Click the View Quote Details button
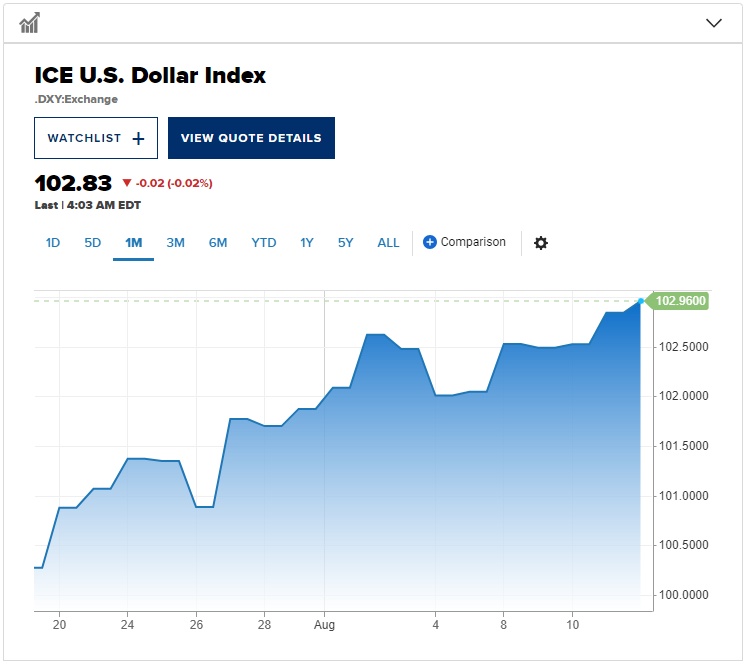 tap(251, 138)
